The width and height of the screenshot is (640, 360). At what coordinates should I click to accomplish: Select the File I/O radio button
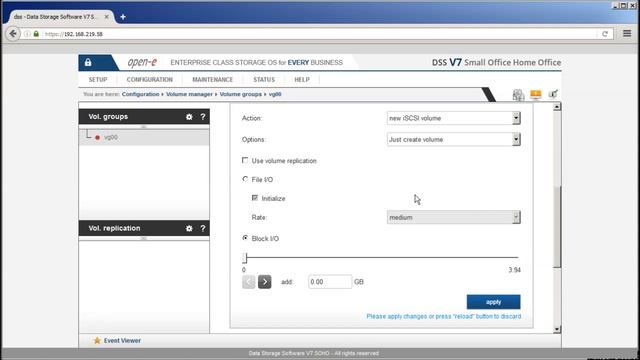coord(245,179)
